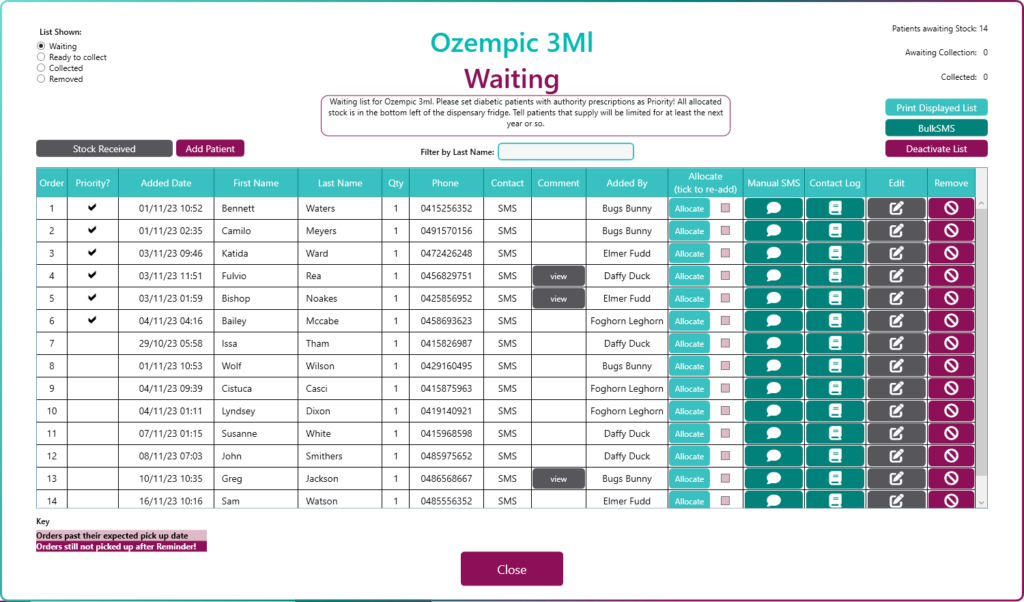Edit the Katida Ward entry
1024x602 pixels.
[x=896, y=253]
